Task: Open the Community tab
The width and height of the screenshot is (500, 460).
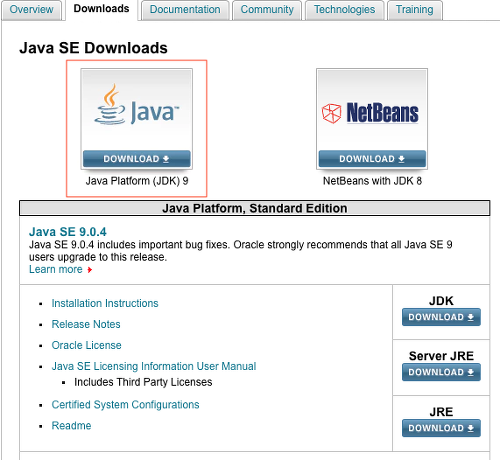Action: (x=267, y=10)
